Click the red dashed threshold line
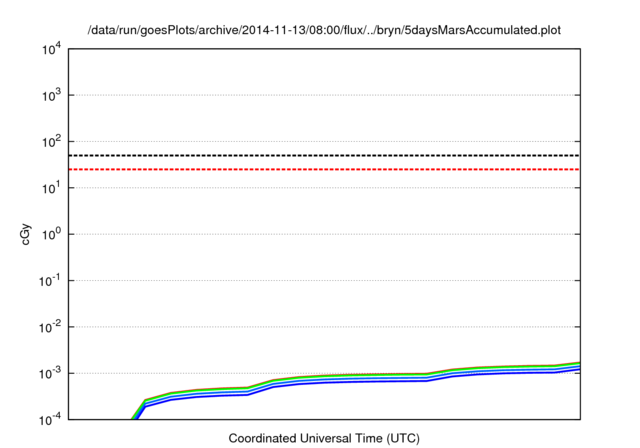Viewport: 640px width, 448px height. [x=324, y=169]
